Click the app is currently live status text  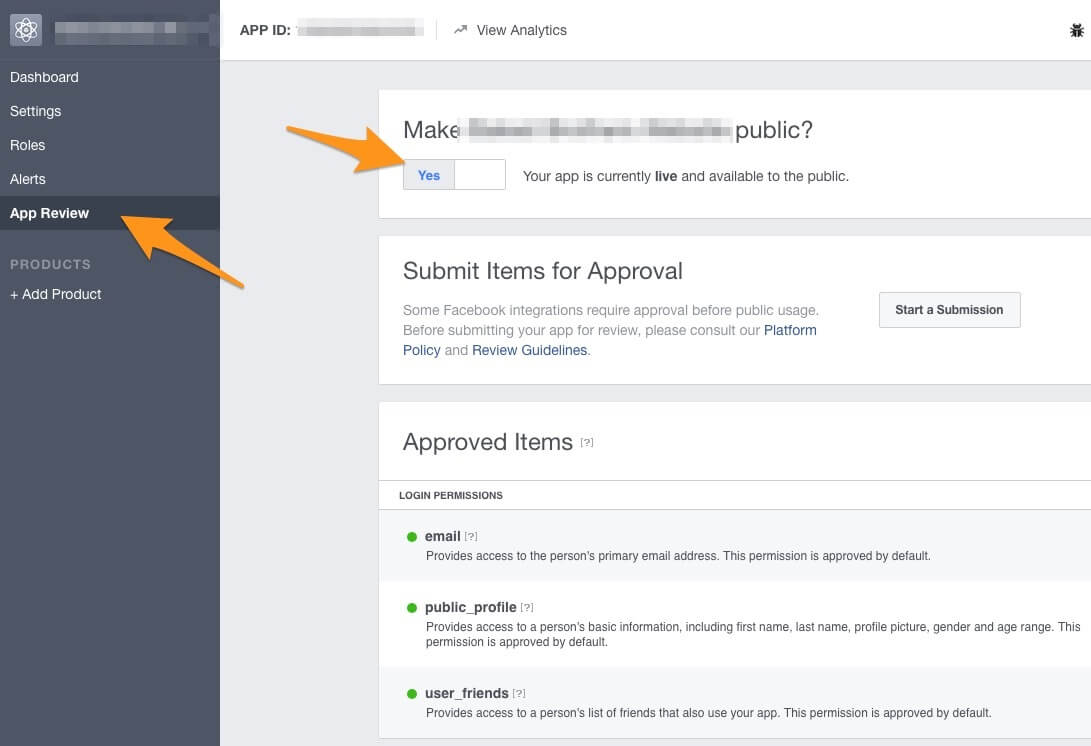685,177
